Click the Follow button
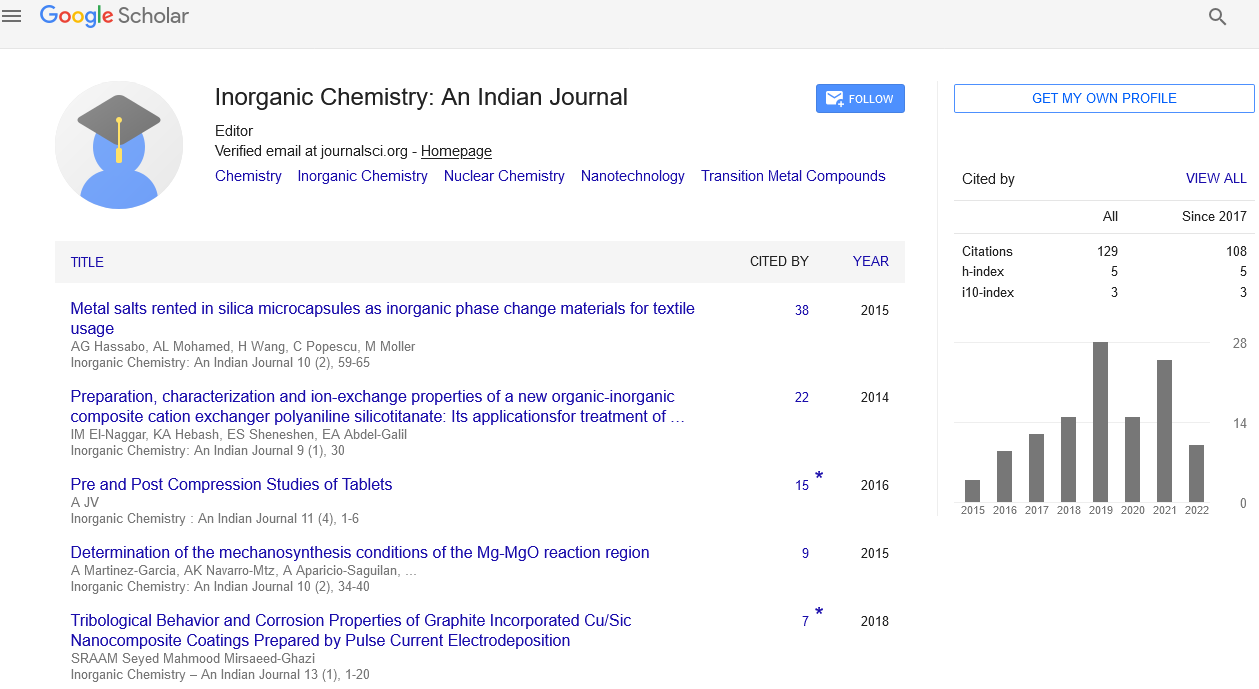Image resolution: width=1259 pixels, height=689 pixels. pyautogui.click(x=860, y=99)
